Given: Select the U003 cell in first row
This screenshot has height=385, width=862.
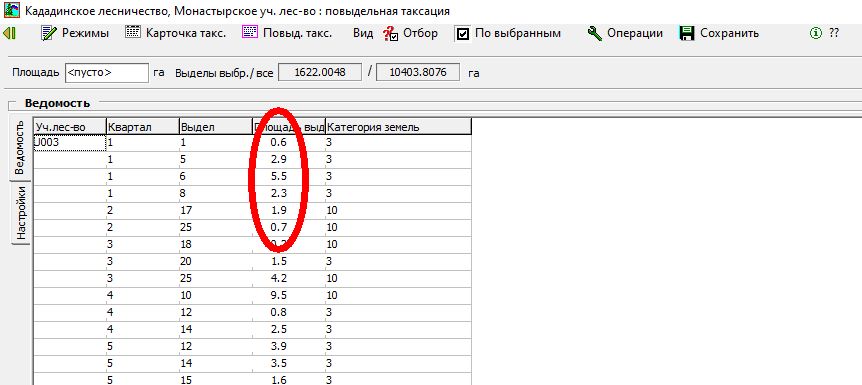Looking at the screenshot, I should coord(69,142).
